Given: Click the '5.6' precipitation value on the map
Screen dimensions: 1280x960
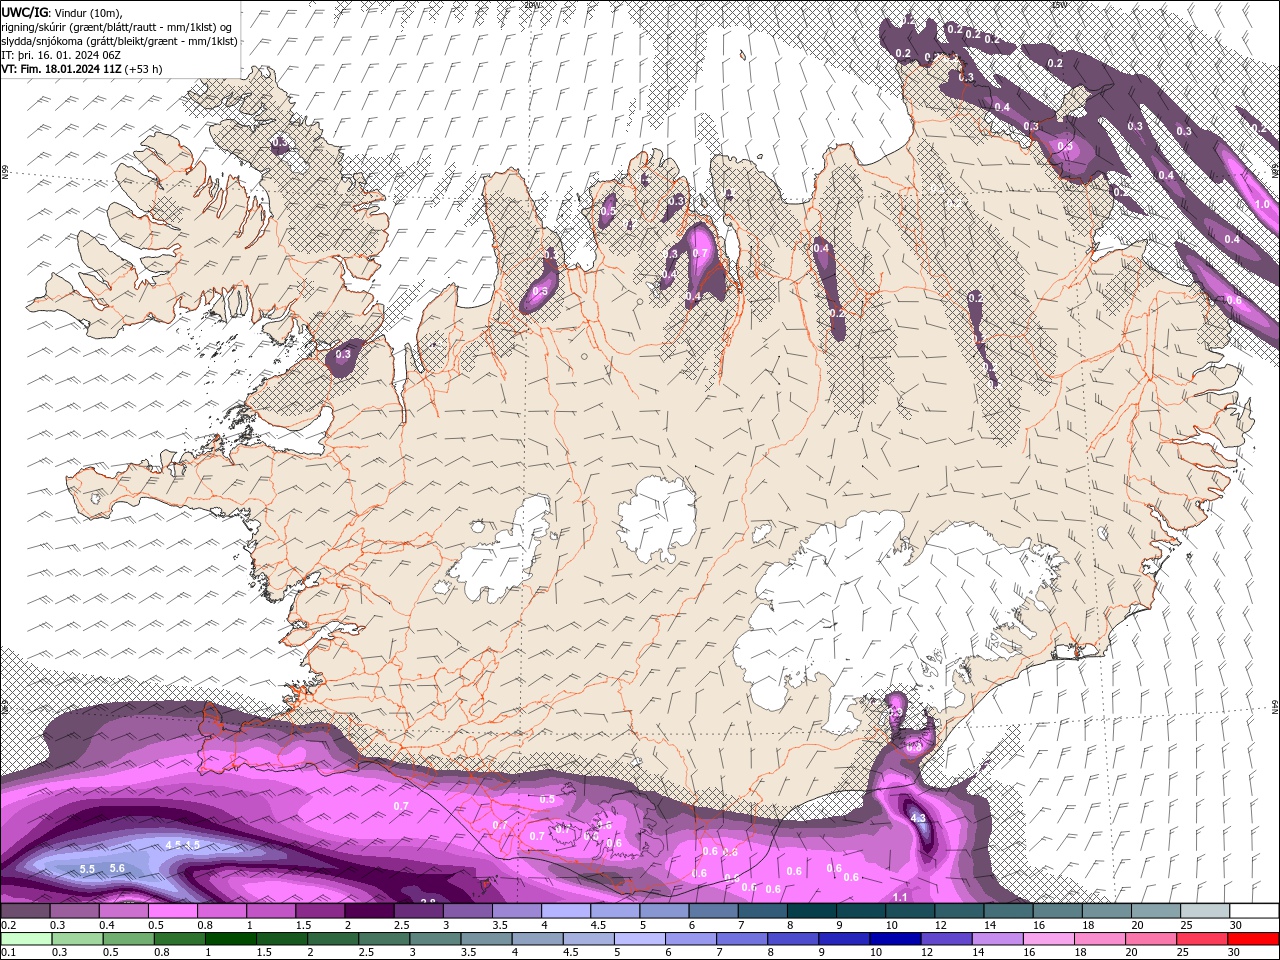Looking at the screenshot, I should (117, 868).
